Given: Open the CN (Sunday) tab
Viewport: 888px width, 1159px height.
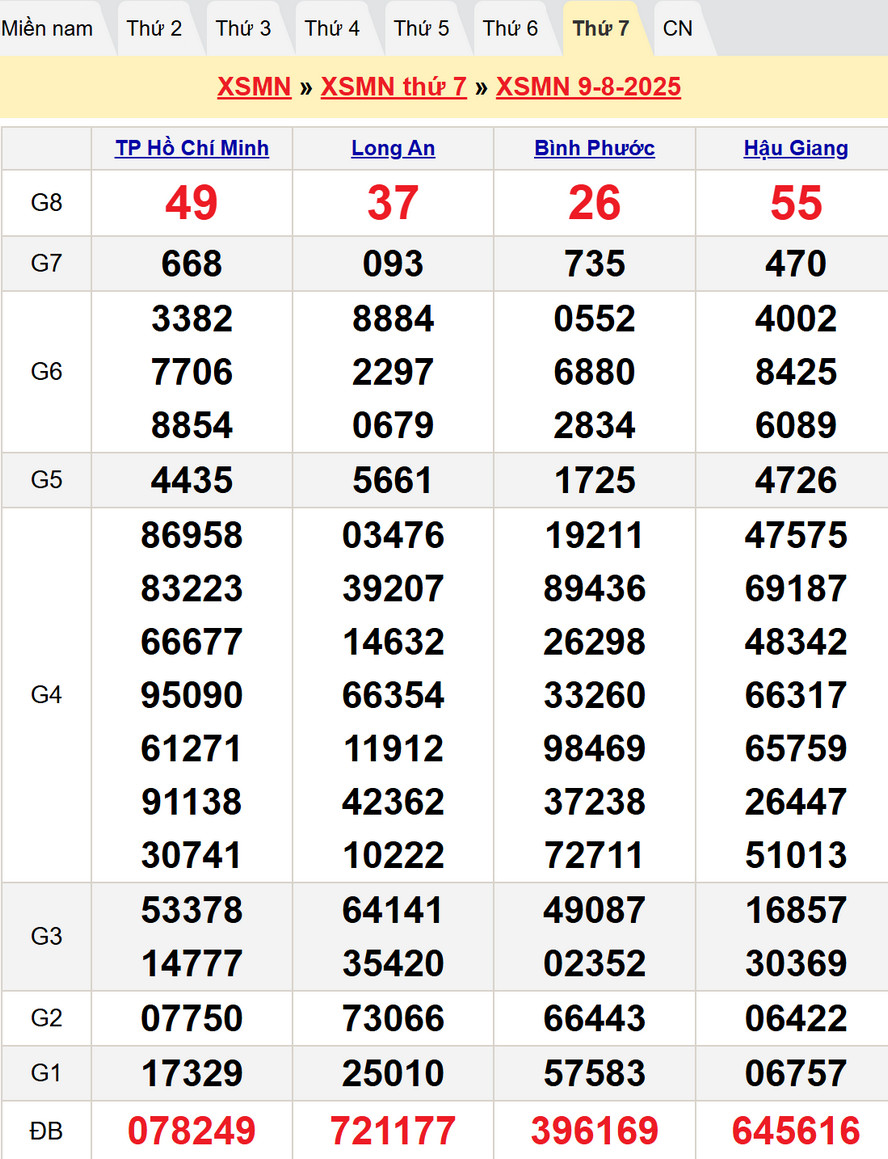Looking at the screenshot, I should tap(677, 28).
